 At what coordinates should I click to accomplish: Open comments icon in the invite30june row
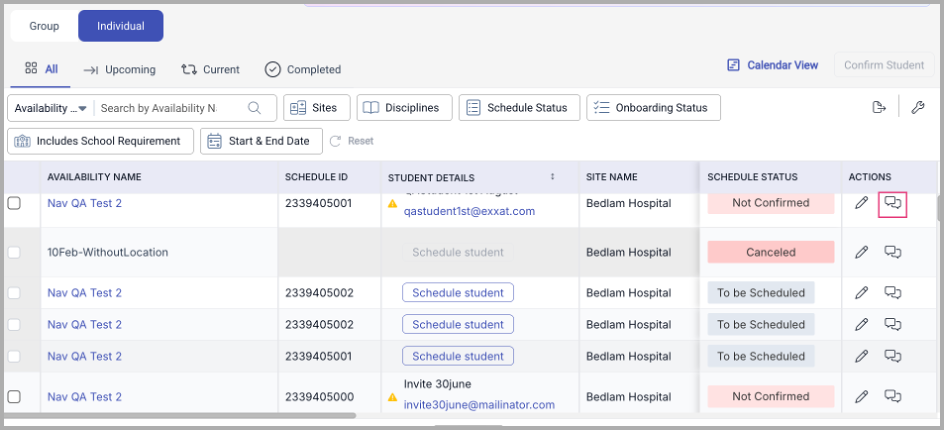[x=893, y=396]
